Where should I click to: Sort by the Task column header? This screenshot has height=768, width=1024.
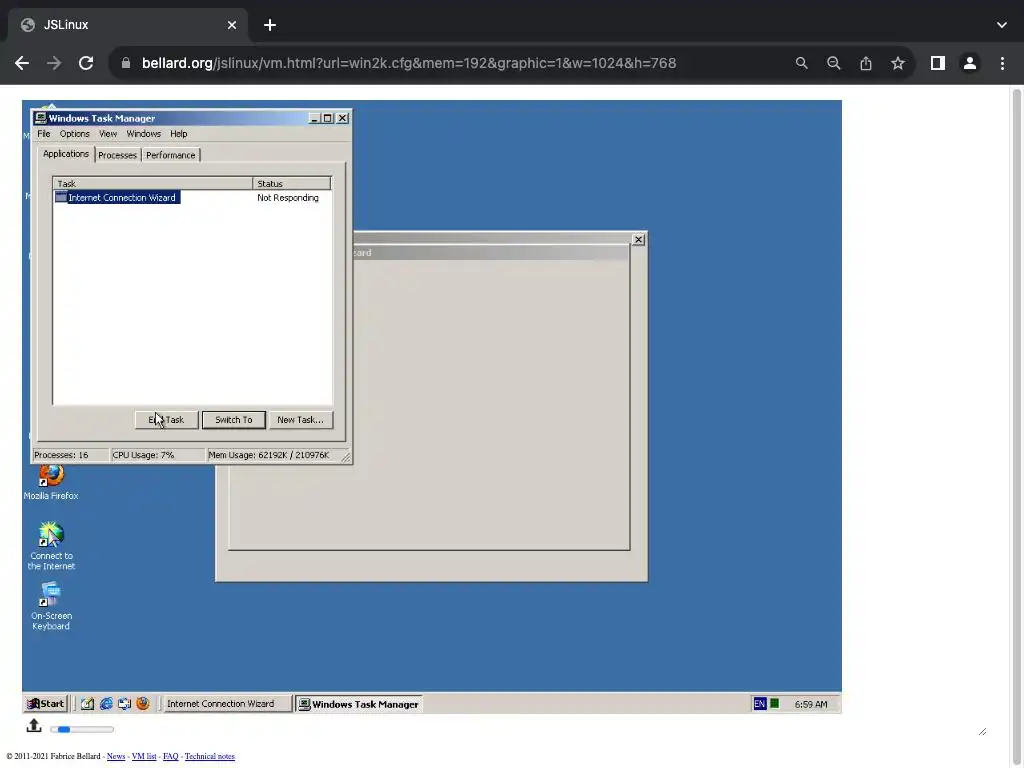coord(153,184)
